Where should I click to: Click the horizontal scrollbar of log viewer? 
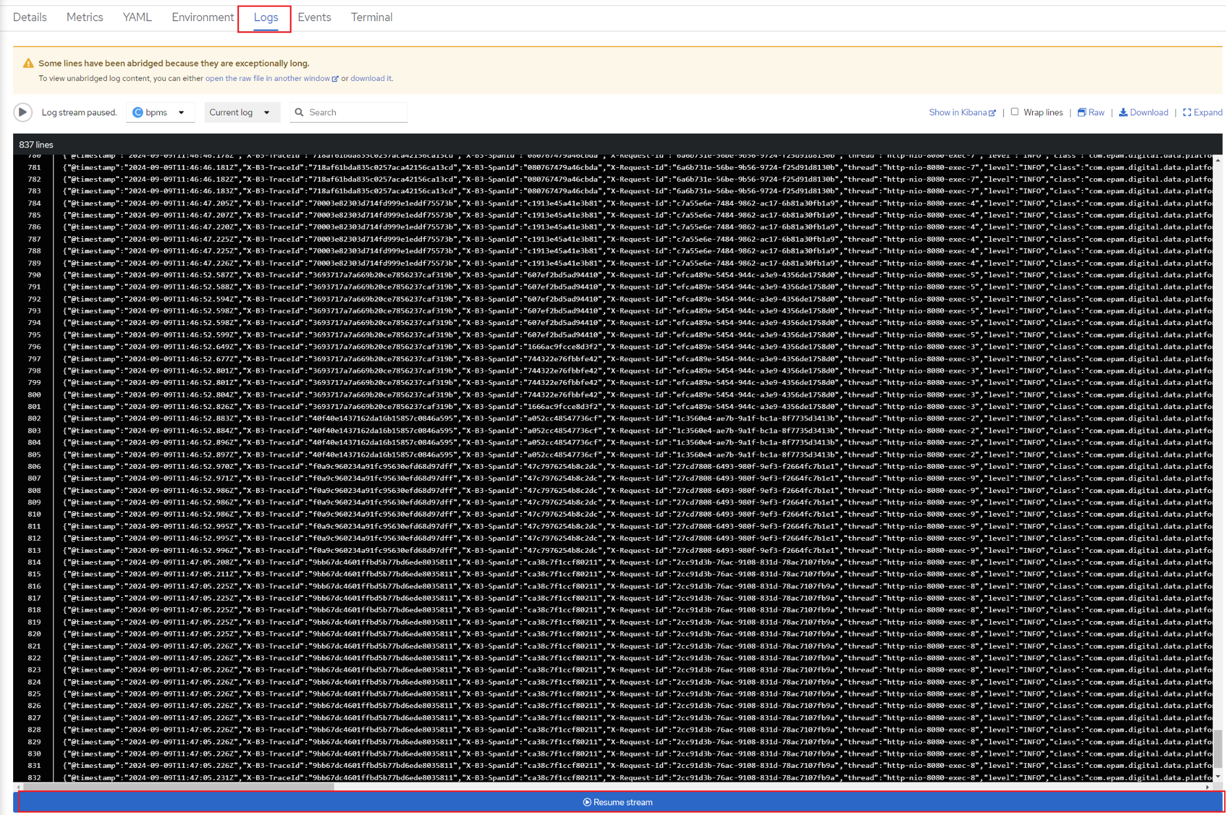[178, 787]
